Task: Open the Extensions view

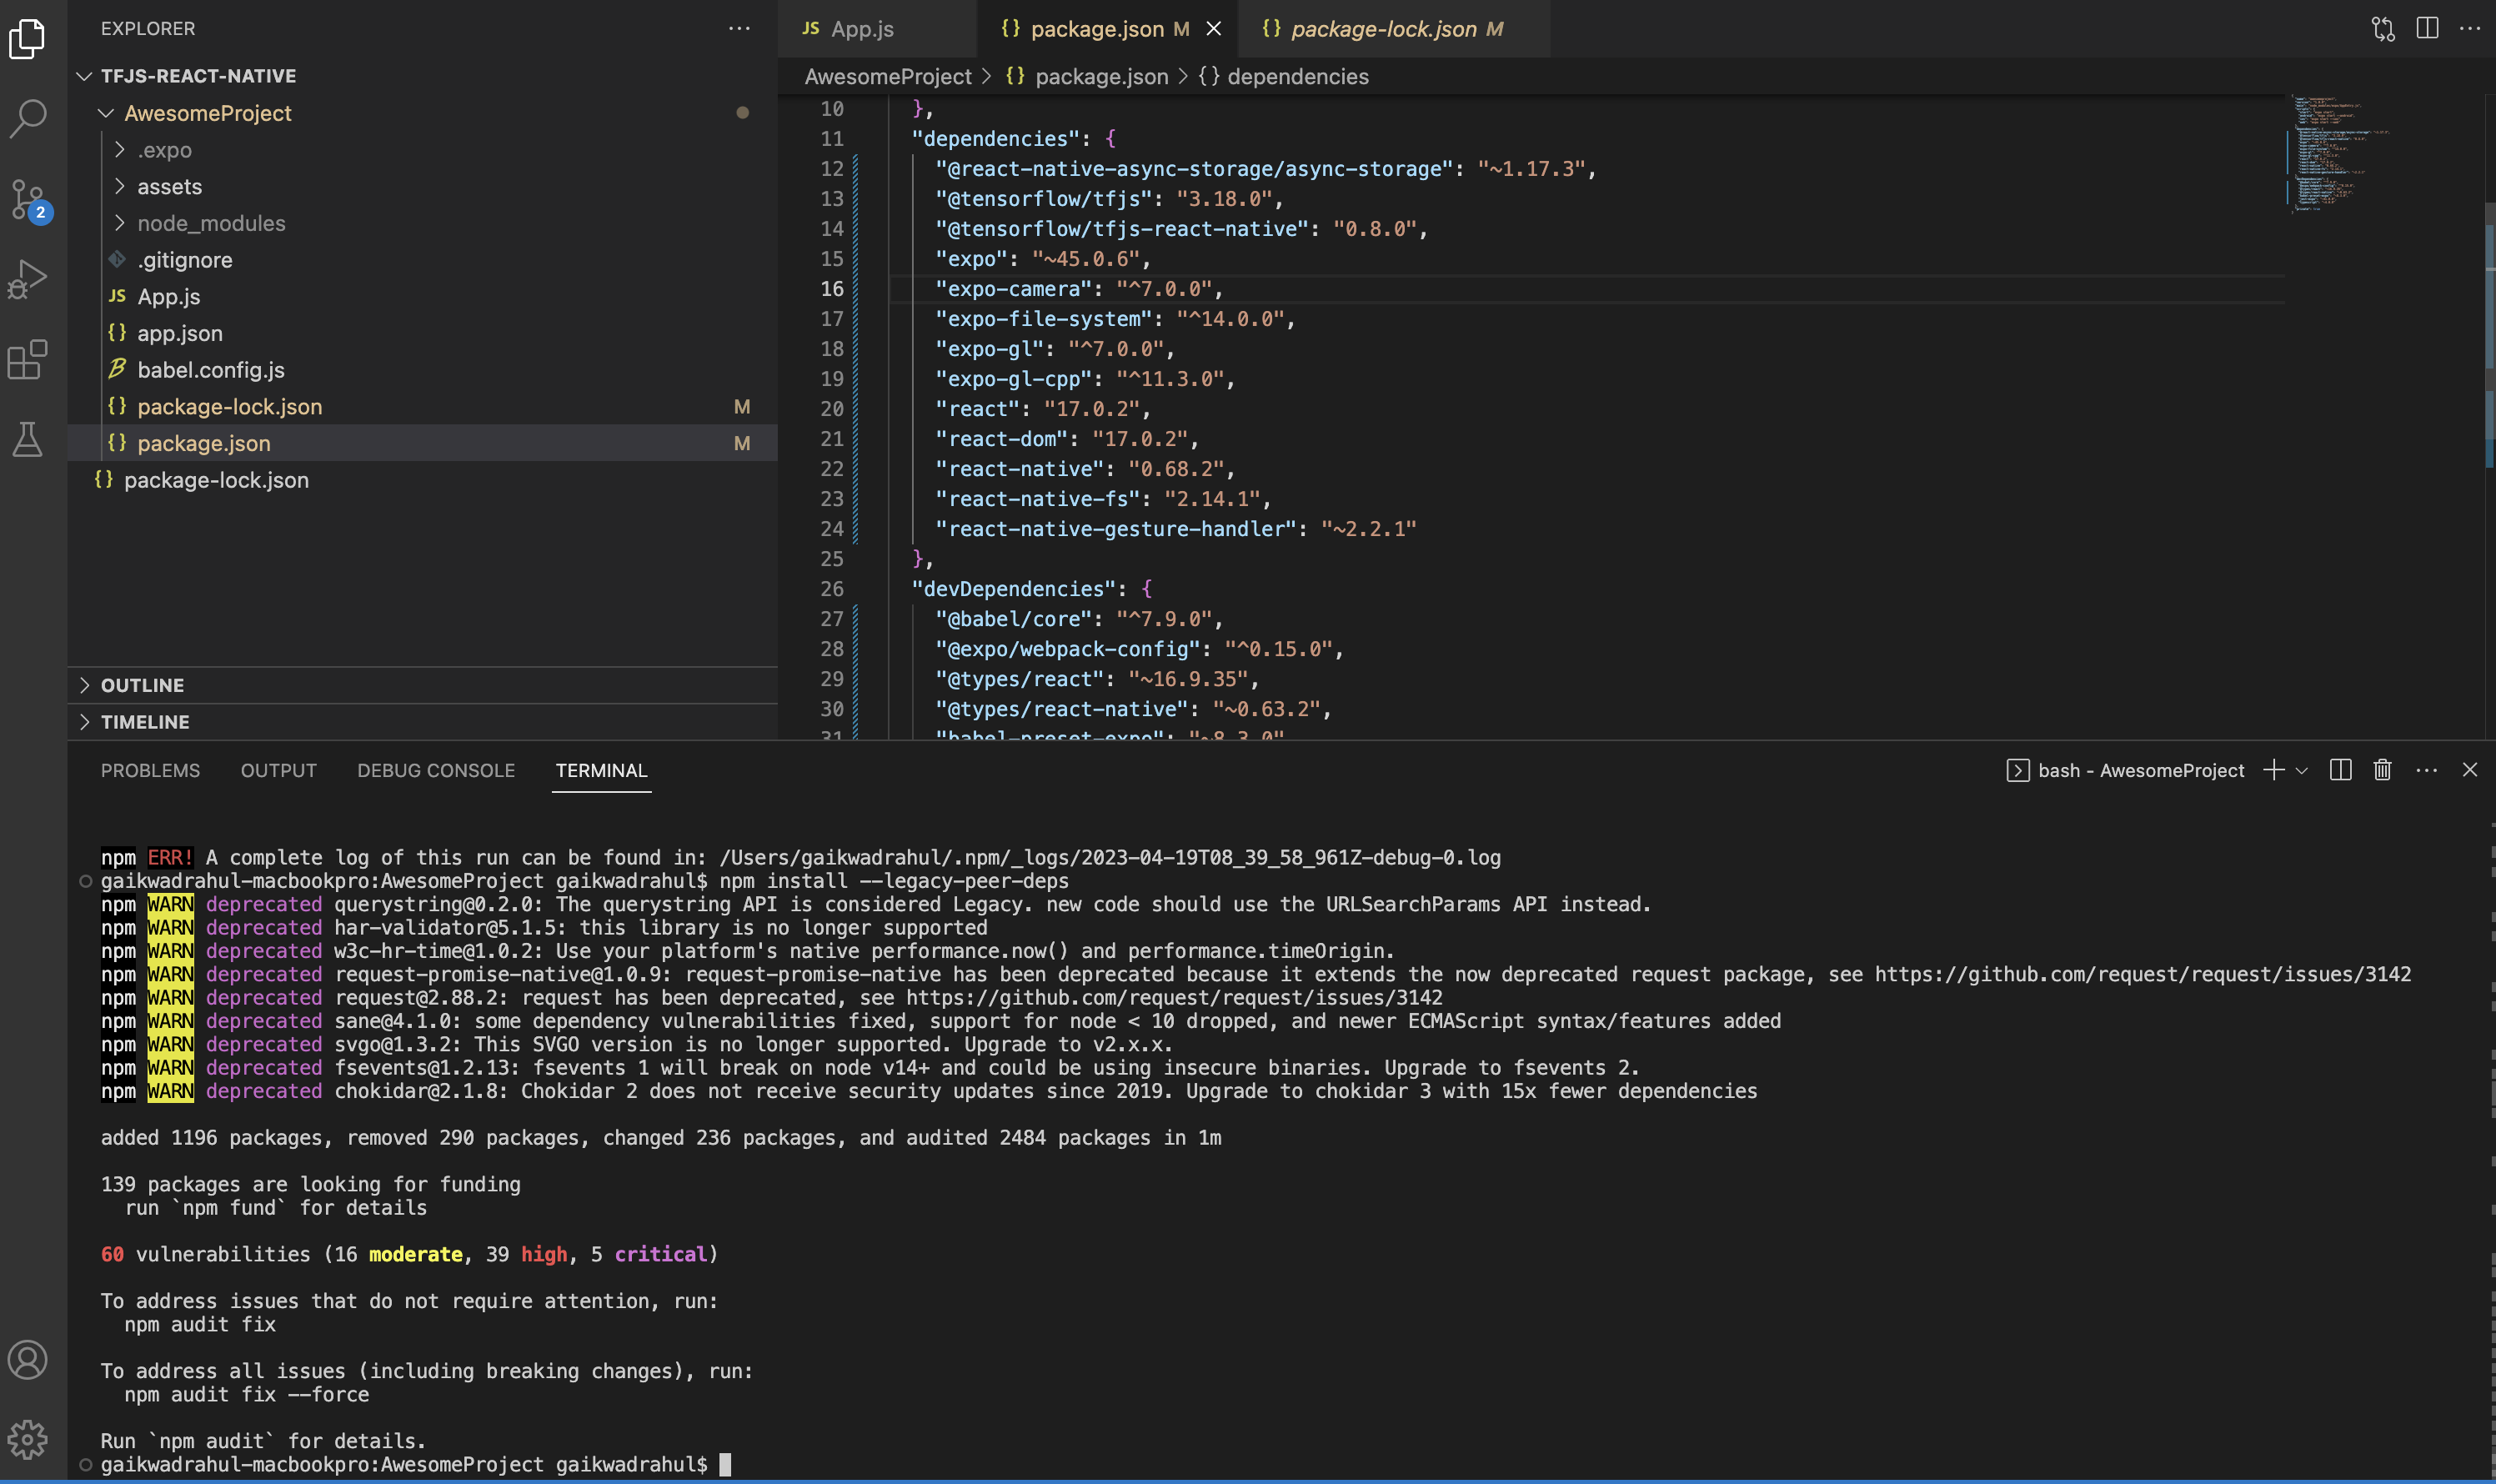Action: [27, 360]
